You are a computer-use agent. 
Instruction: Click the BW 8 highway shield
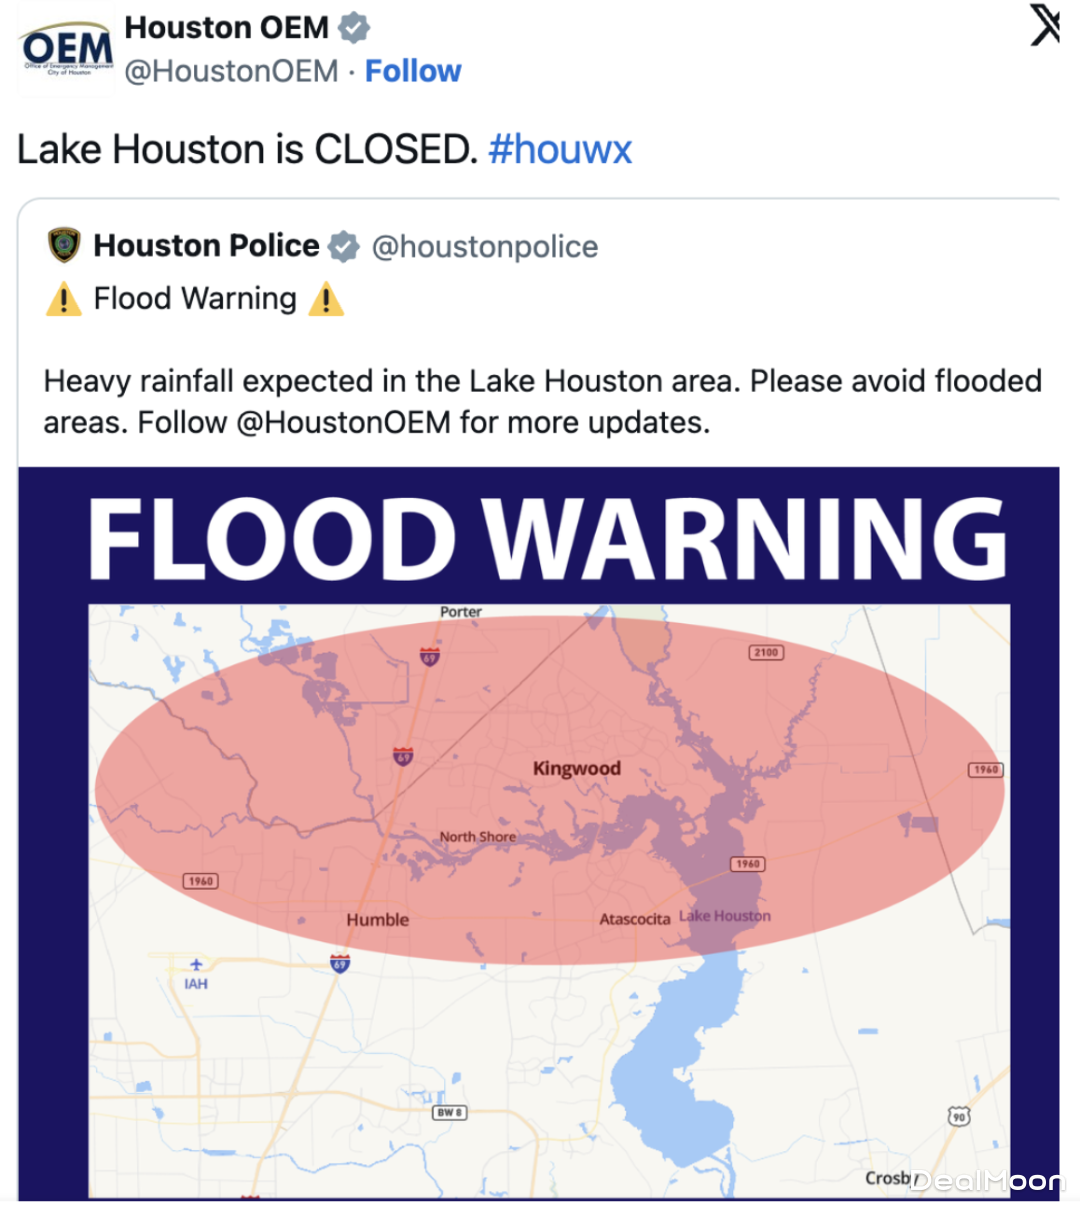(449, 1112)
